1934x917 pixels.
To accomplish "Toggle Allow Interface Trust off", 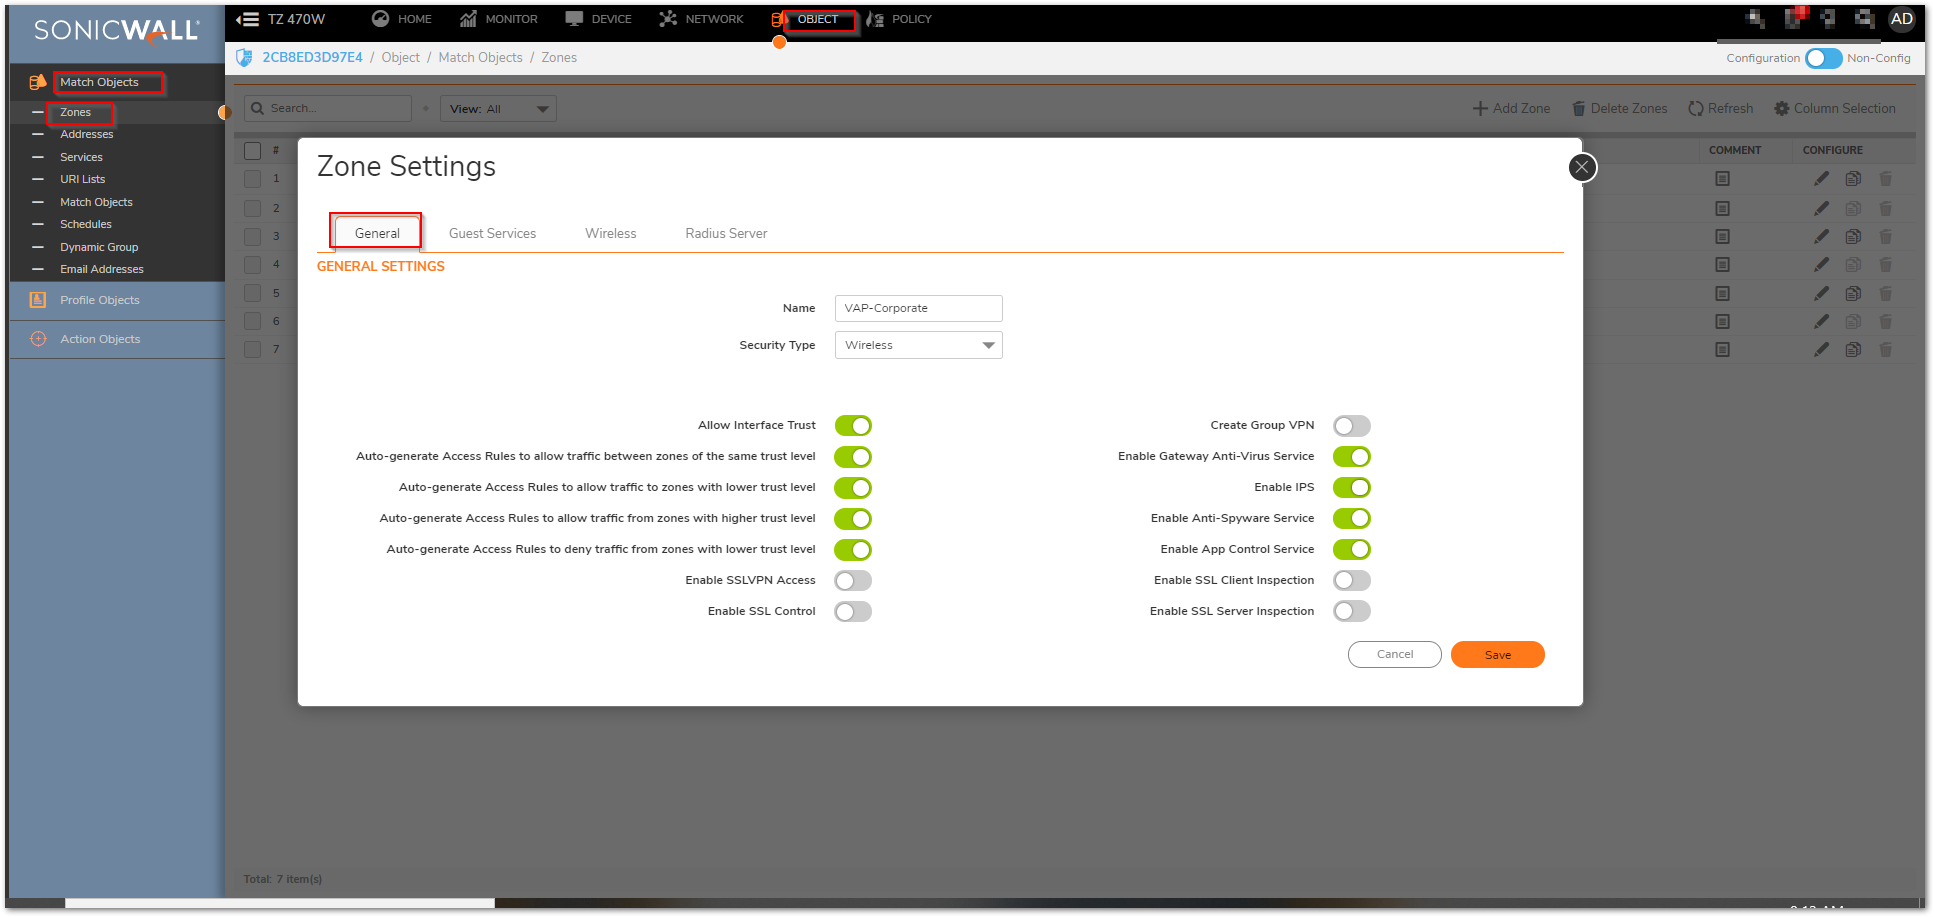I will point(853,426).
